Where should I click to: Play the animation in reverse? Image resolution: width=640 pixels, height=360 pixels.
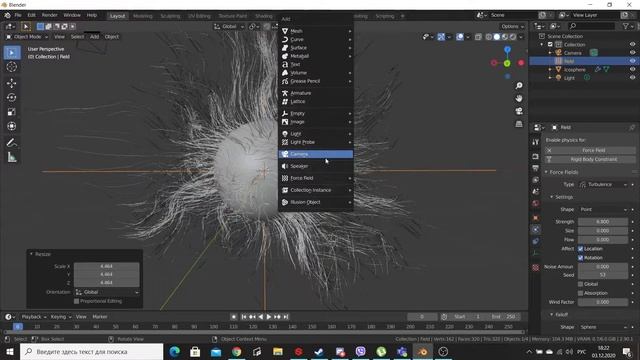coord(261,317)
